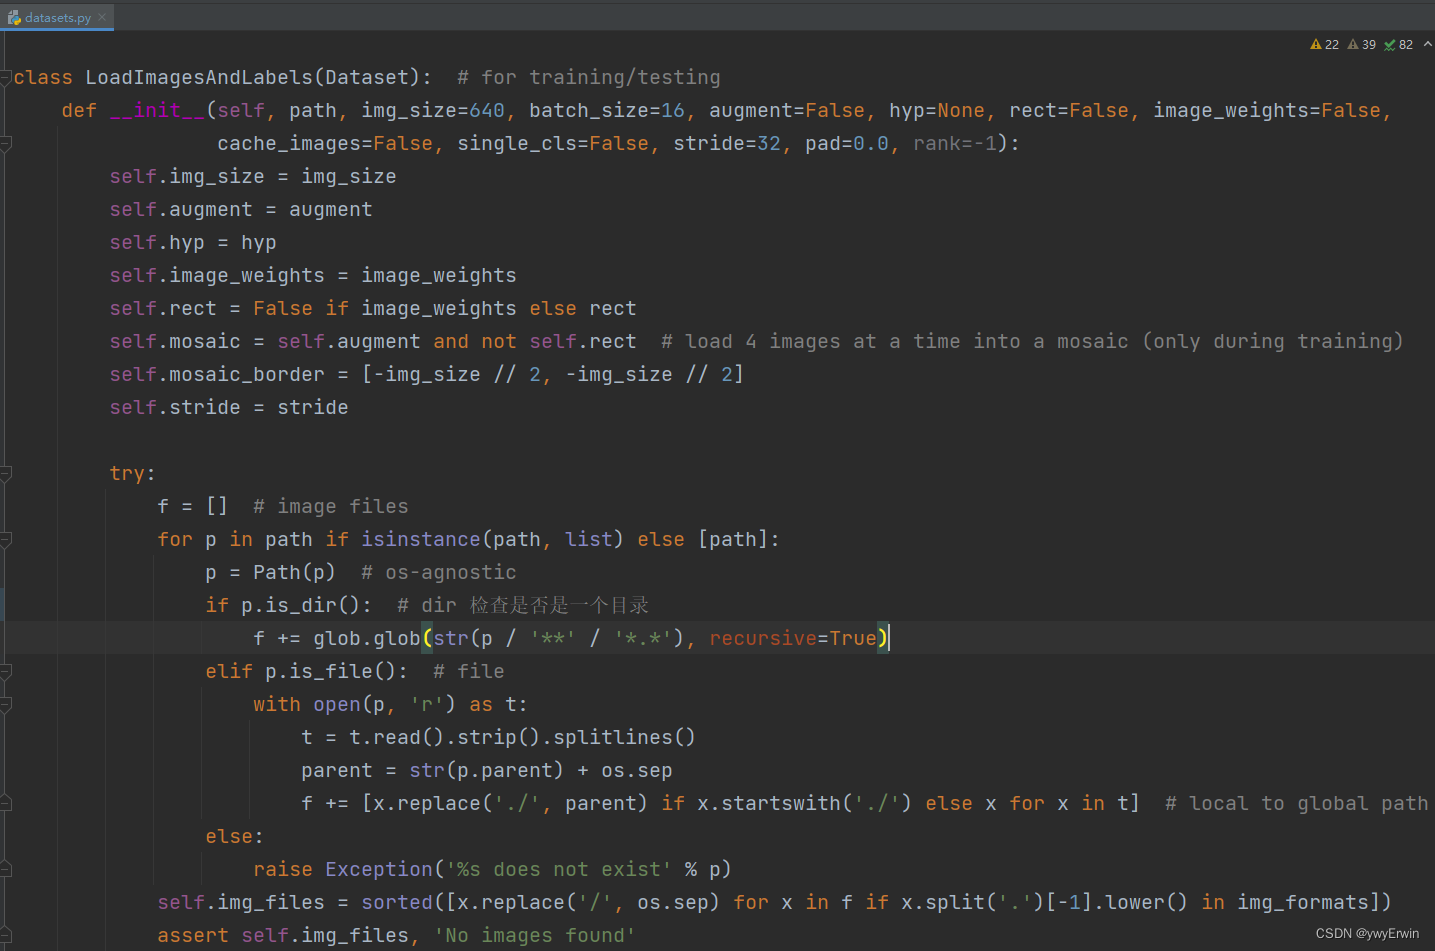Click the batch_size=16 parameter
The image size is (1435, 951).
tap(607, 111)
